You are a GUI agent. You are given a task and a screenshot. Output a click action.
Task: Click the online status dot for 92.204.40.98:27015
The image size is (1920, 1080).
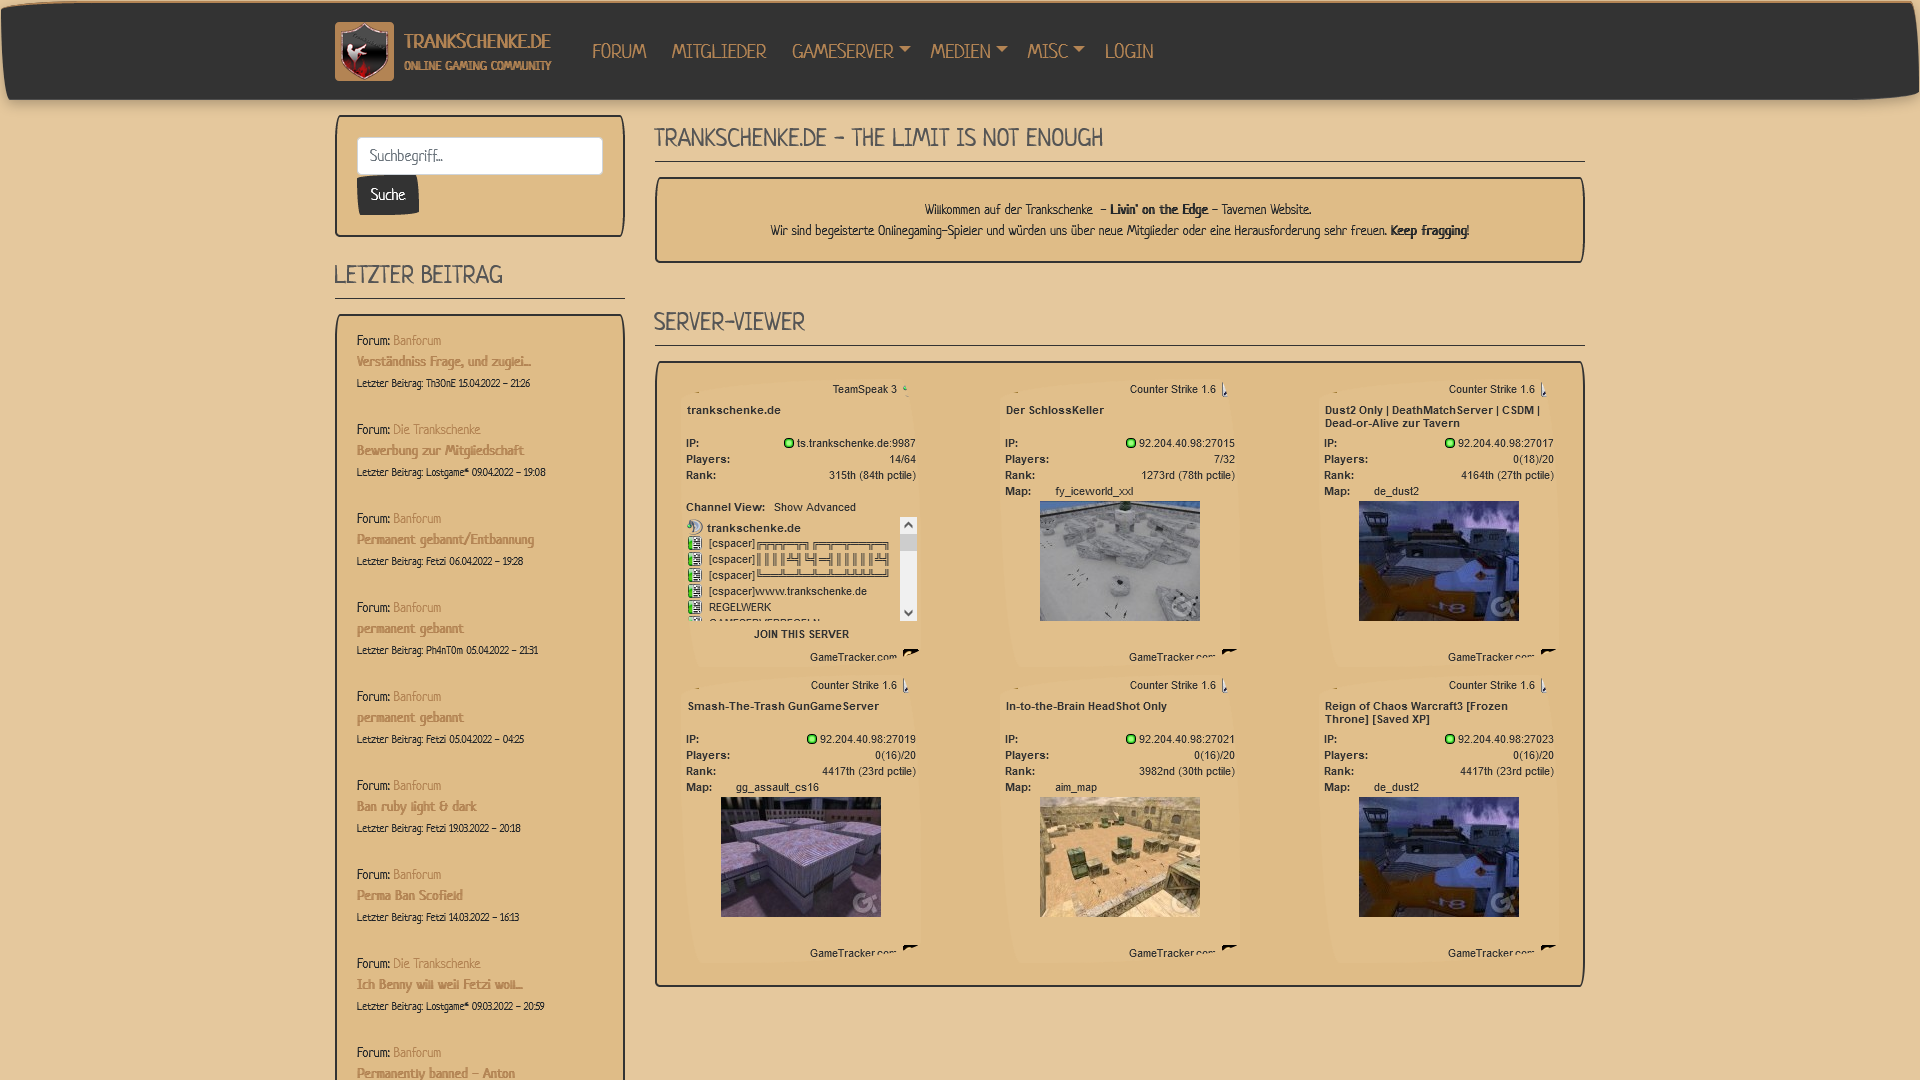(1131, 443)
